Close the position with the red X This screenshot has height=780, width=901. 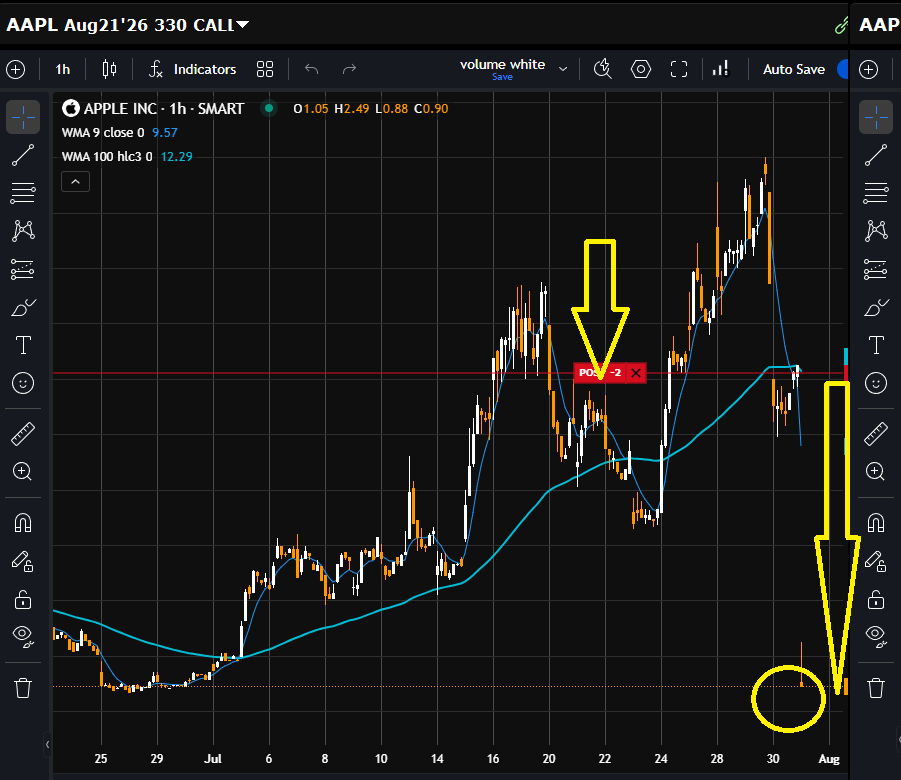[x=636, y=373]
